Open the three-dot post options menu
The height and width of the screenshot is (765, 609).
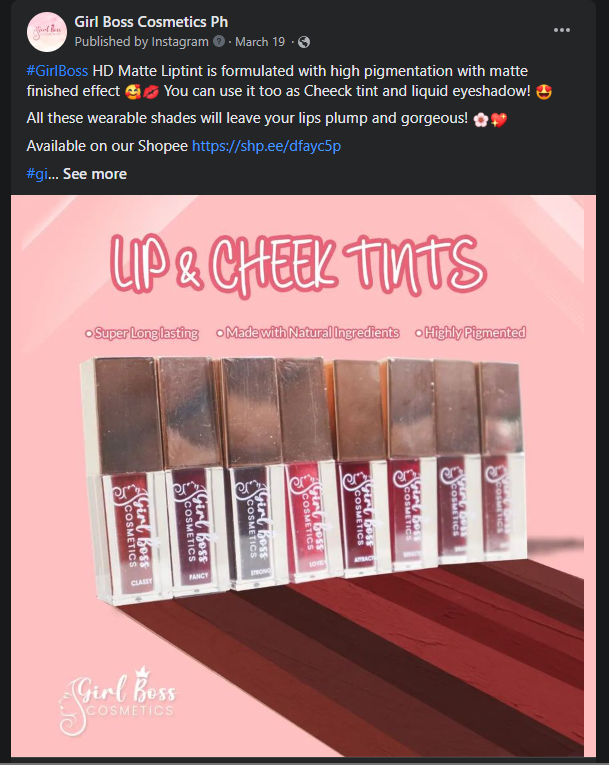[x=562, y=30]
